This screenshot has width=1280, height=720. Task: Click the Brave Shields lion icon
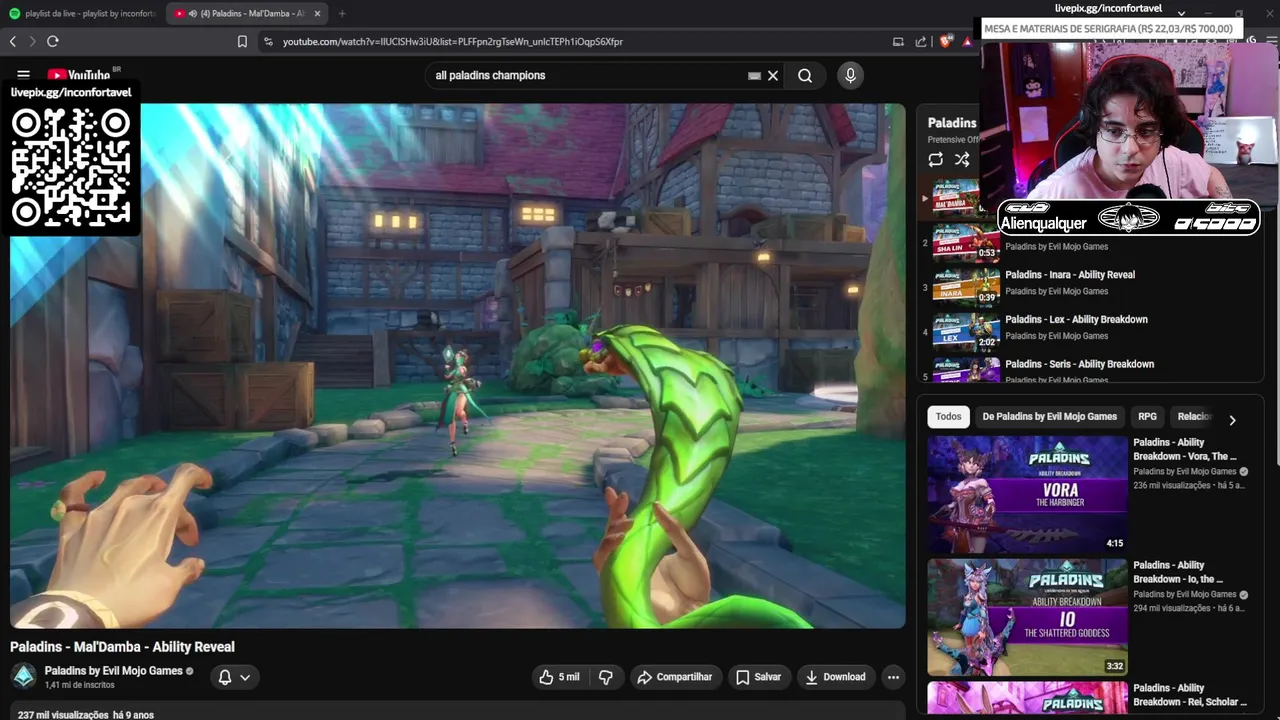tap(945, 41)
